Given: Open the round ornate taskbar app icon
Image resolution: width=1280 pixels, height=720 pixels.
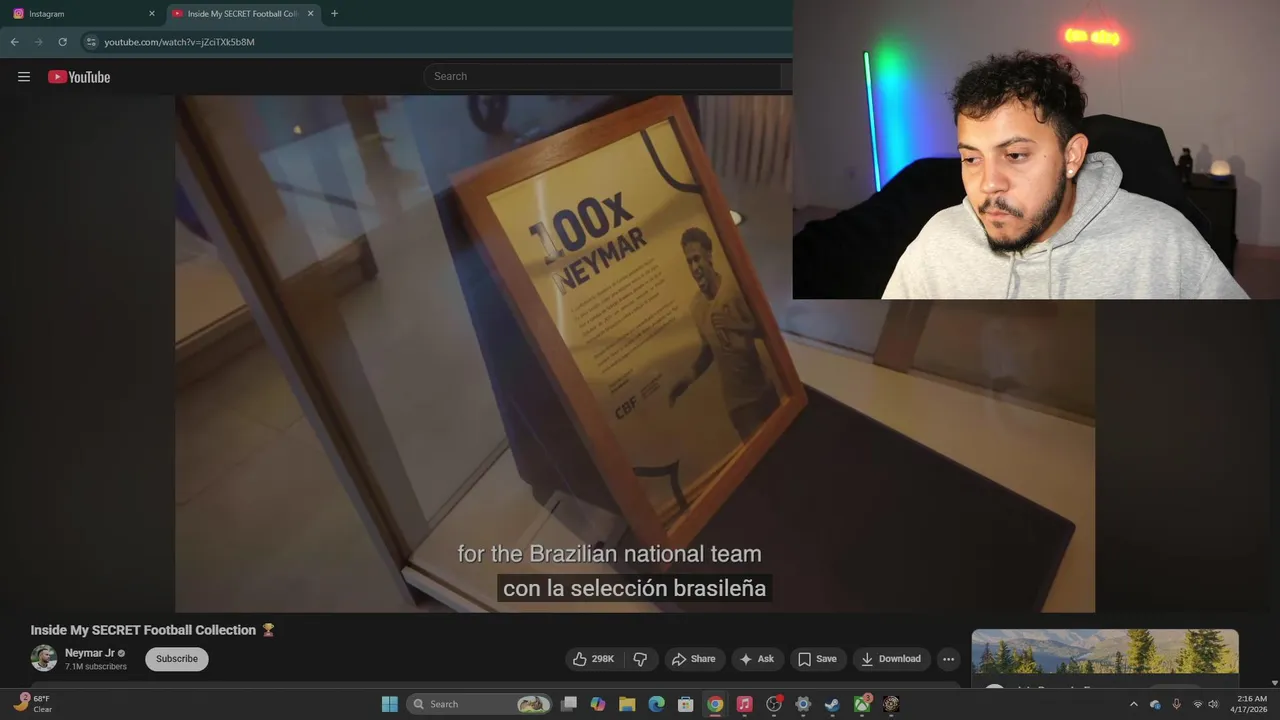Looking at the screenshot, I should pyautogui.click(x=891, y=704).
